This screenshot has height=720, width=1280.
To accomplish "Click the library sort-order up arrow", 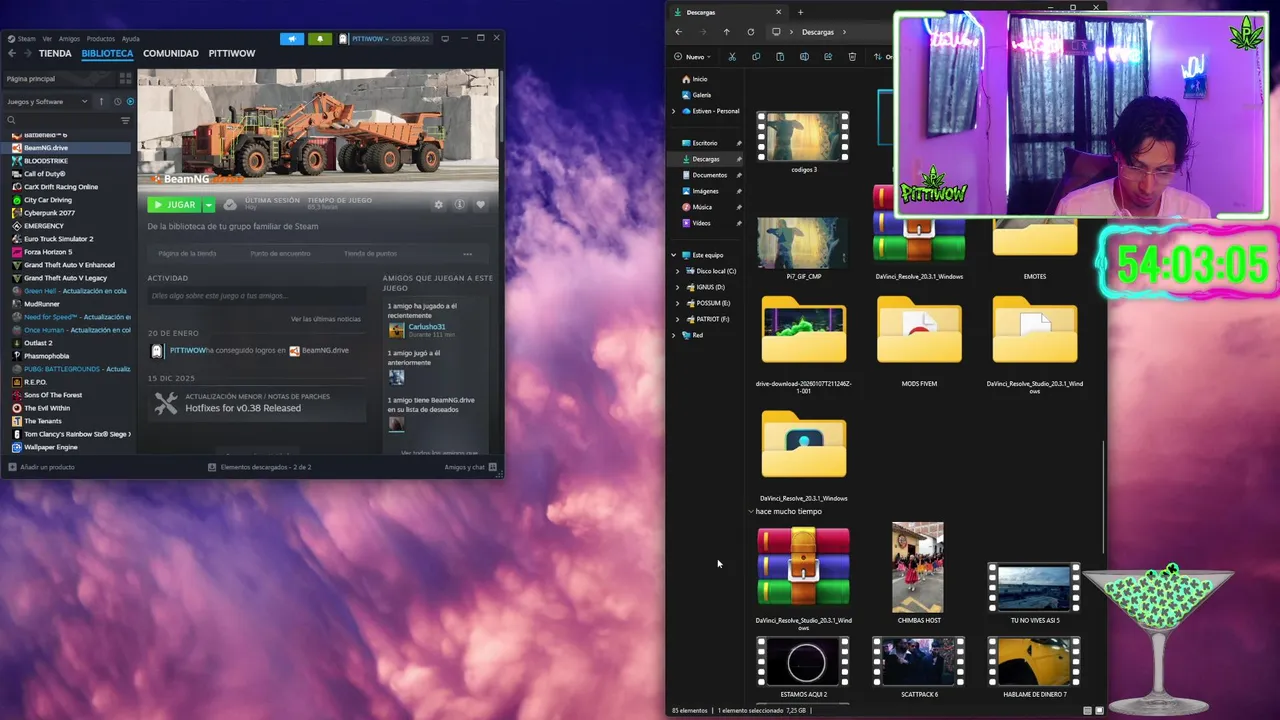I will click(x=101, y=101).
